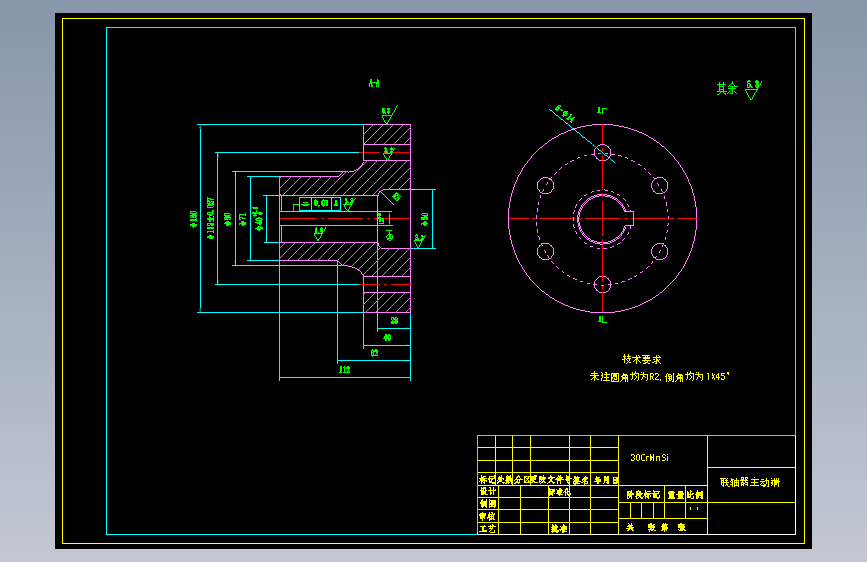This screenshot has width=867, height=562.
Task: Select the 阶段标记 header cell
Action: click(643, 495)
